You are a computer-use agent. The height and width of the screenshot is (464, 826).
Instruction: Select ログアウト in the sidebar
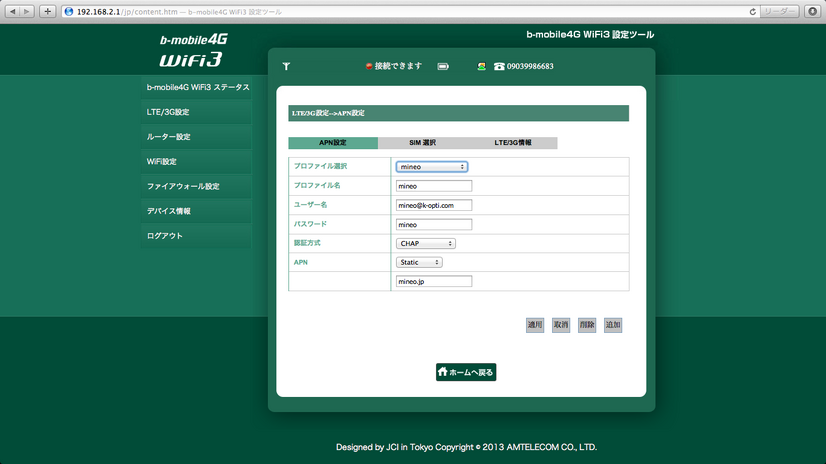(x=196, y=236)
